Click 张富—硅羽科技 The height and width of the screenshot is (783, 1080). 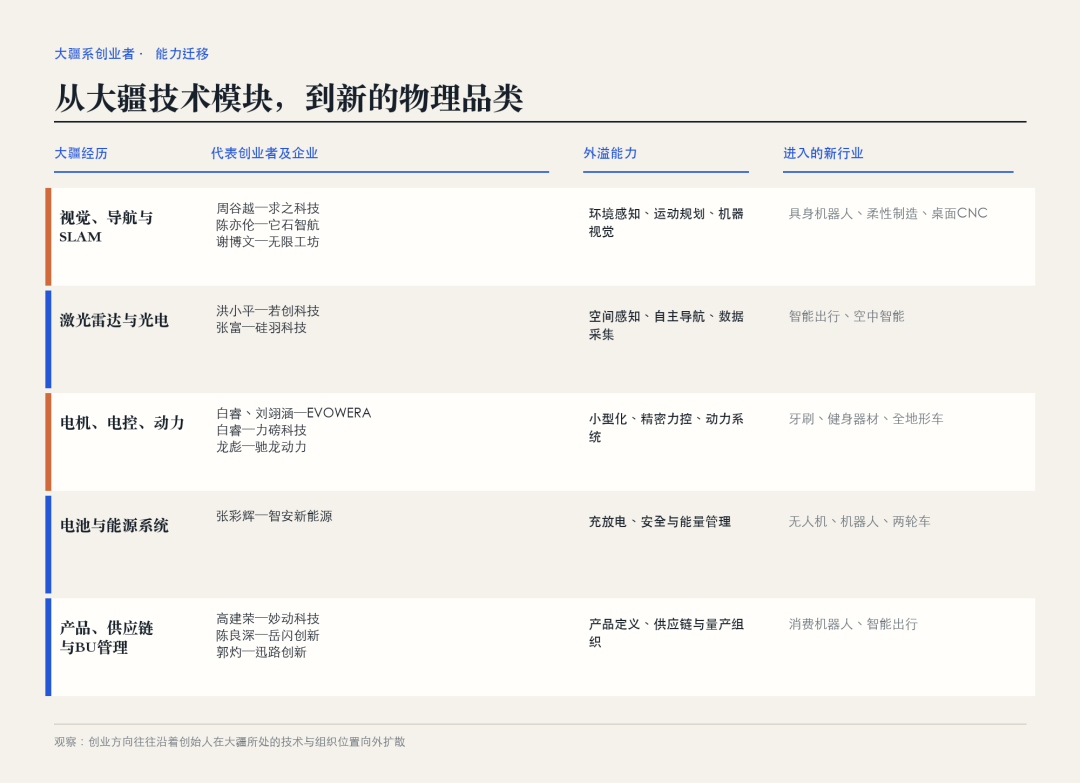tap(261, 328)
